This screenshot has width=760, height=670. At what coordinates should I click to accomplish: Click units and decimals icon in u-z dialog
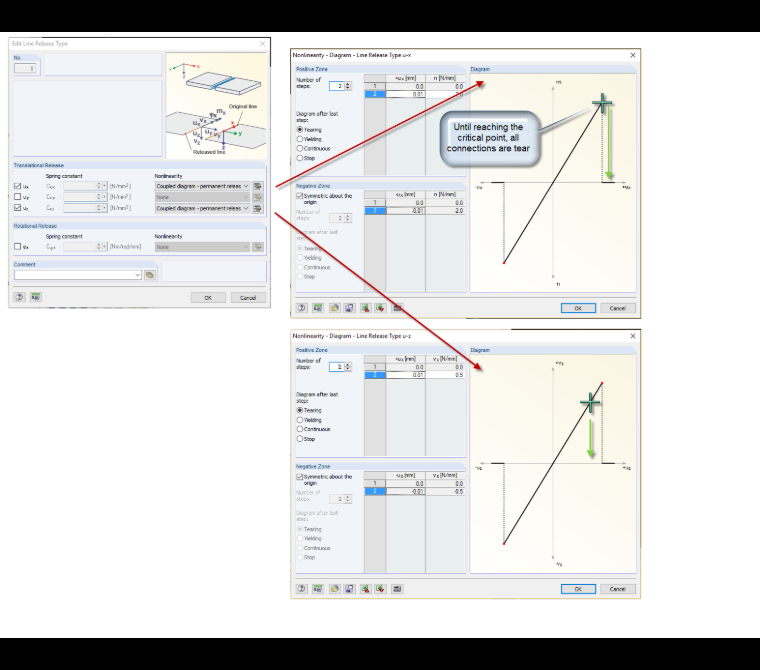tap(318, 589)
